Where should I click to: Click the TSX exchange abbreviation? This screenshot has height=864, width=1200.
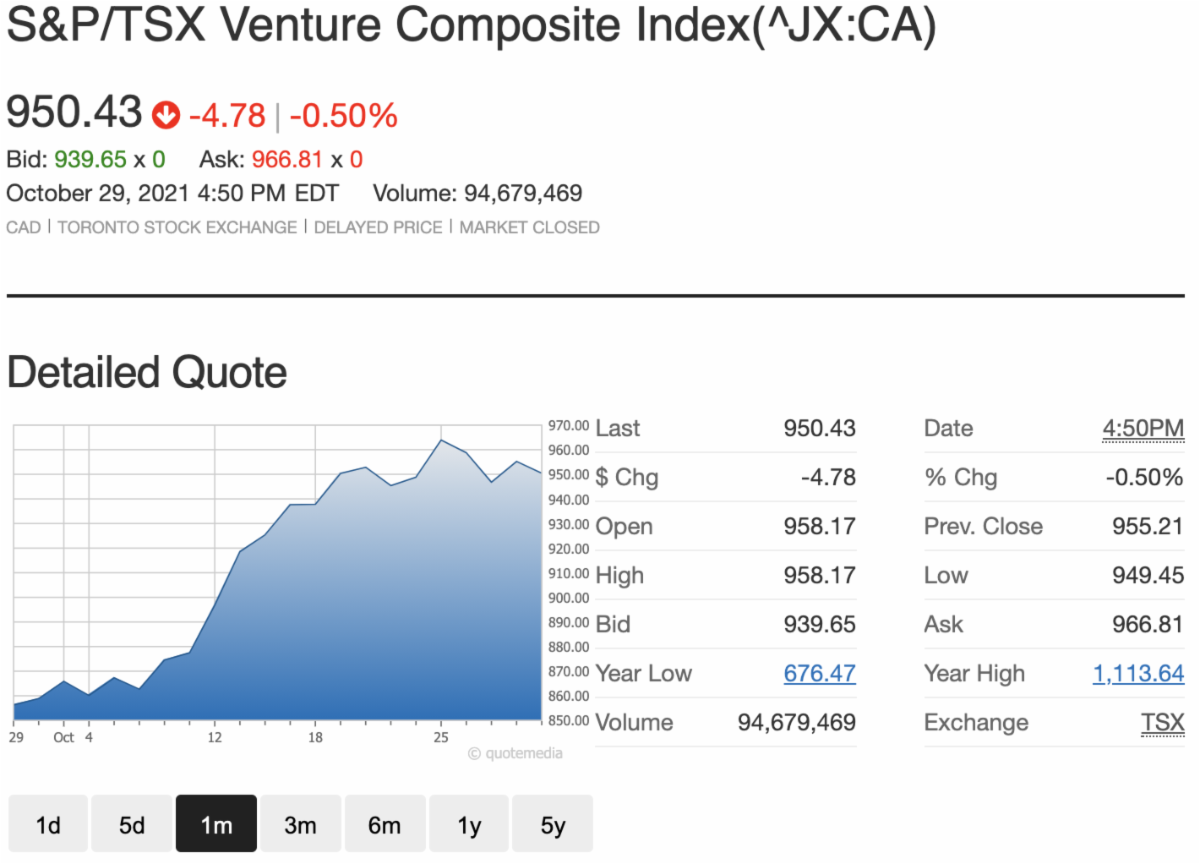pos(1162,722)
